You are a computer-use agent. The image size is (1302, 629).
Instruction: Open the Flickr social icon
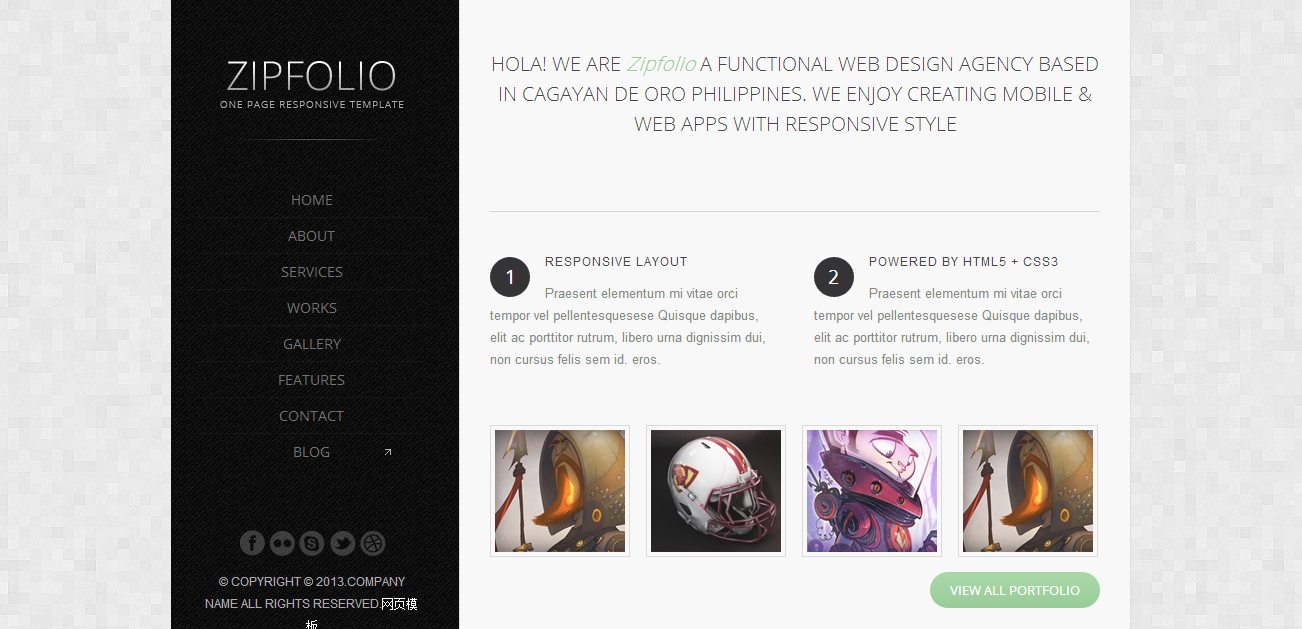[x=282, y=543]
